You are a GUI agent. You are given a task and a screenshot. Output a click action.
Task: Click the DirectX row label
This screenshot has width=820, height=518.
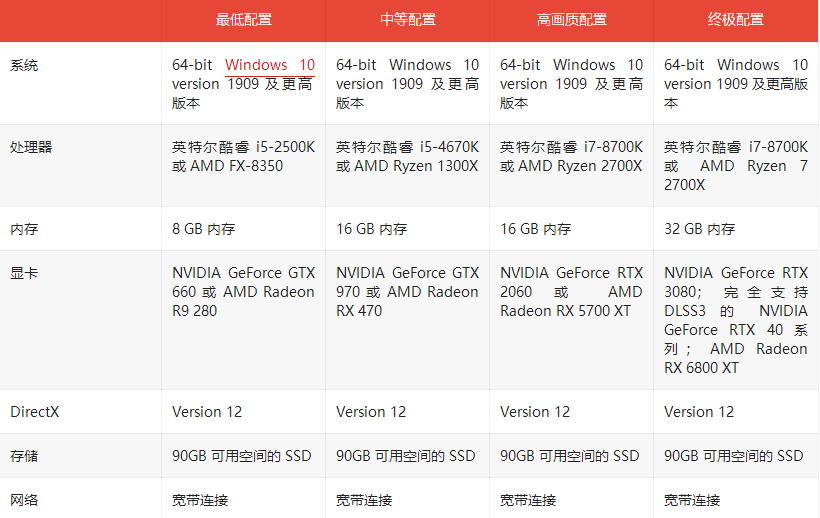pos(35,412)
